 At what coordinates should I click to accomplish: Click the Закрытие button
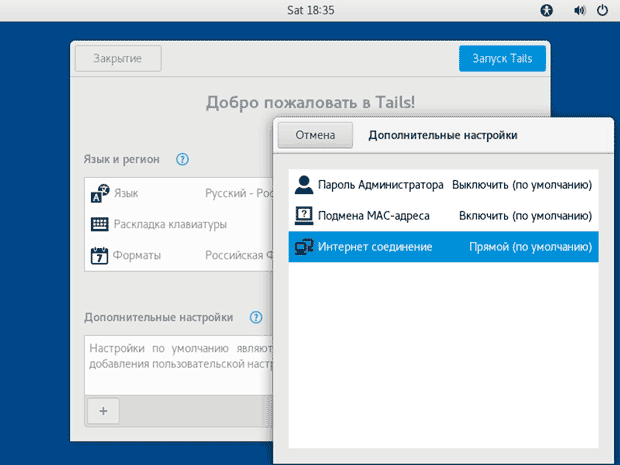click(x=118, y=59)
